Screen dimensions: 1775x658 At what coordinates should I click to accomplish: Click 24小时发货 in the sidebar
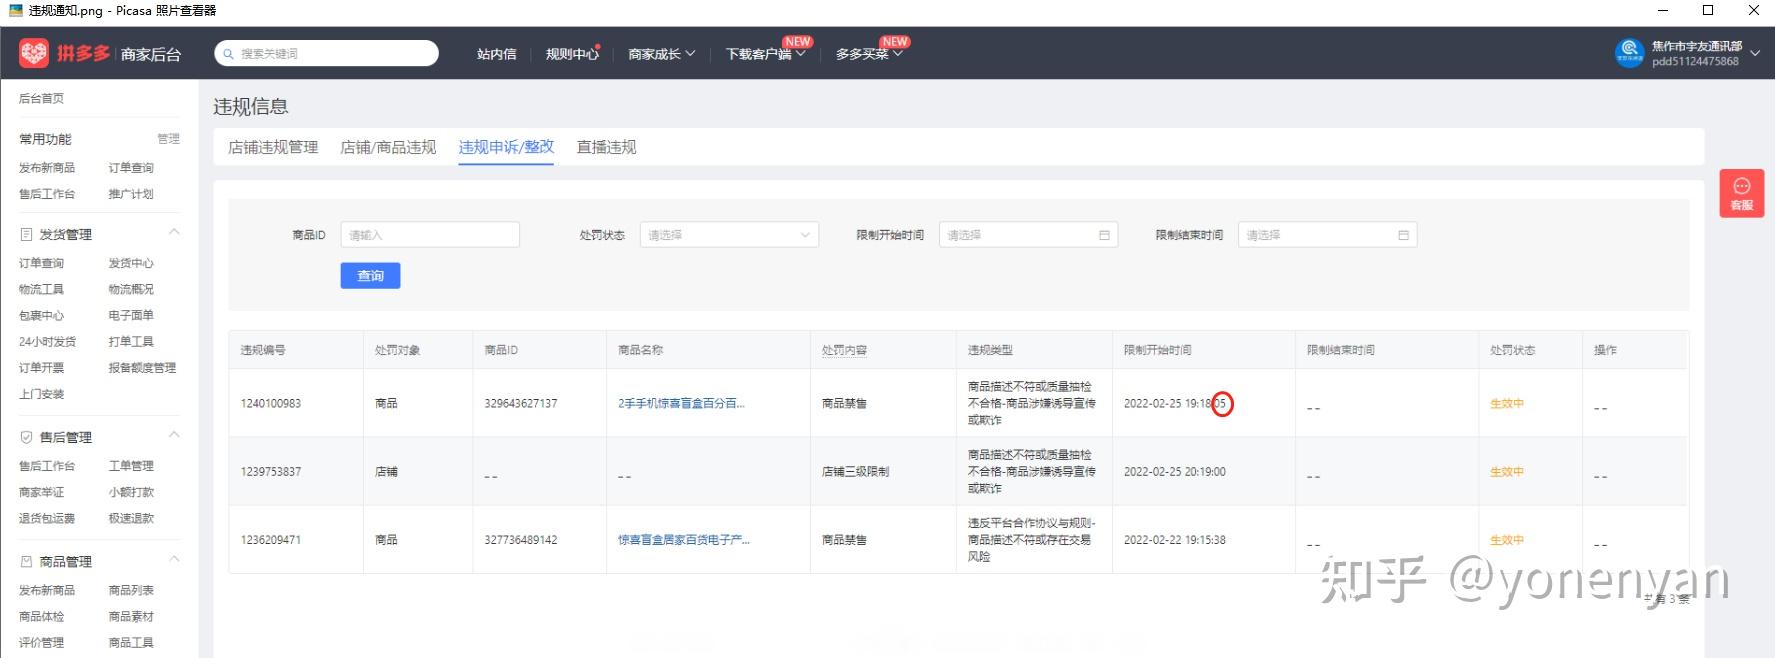[x=47, y=341]
